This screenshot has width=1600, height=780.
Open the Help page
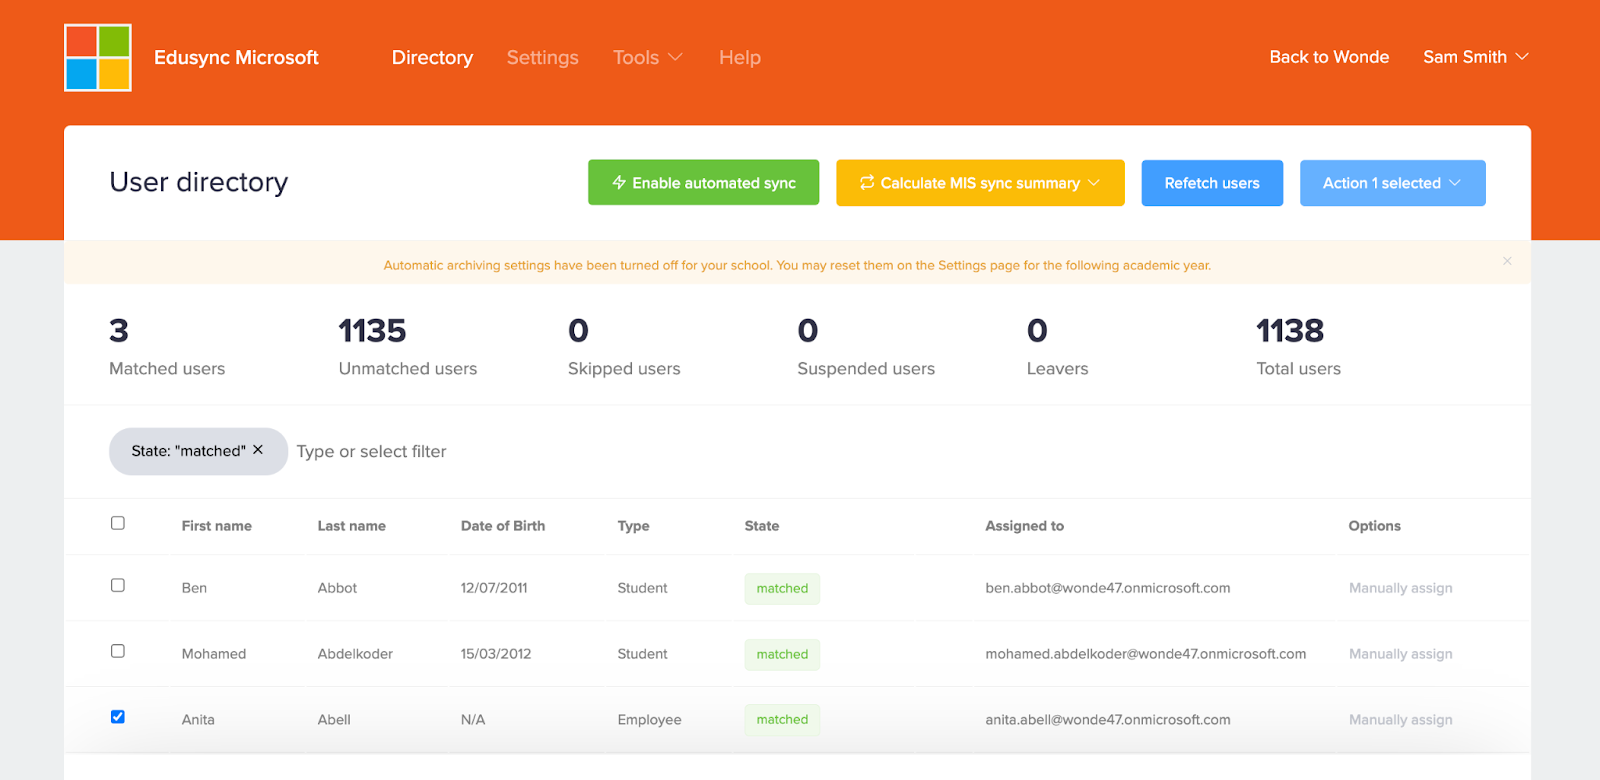[740, 58]
